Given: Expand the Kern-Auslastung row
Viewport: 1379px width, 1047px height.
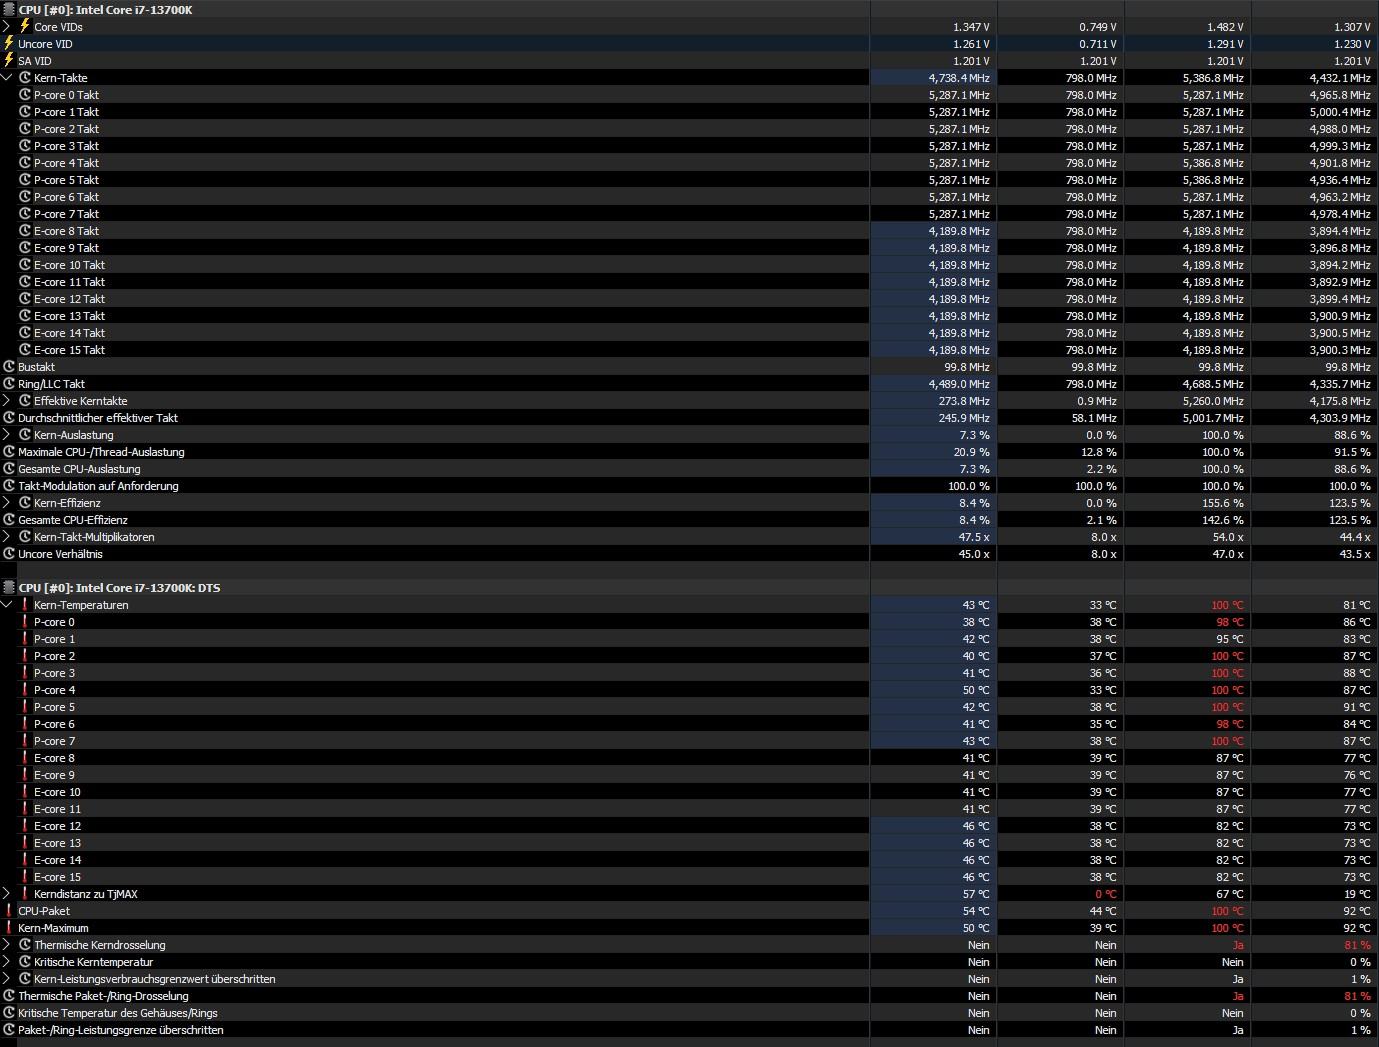Looking at the screenshot, I should 7,435.
